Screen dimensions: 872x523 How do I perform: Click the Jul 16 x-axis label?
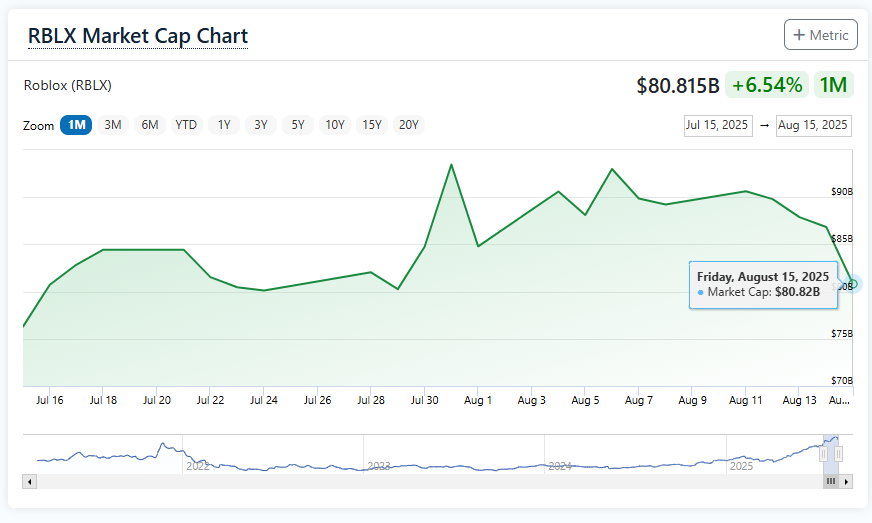click(x=49, y=400)
